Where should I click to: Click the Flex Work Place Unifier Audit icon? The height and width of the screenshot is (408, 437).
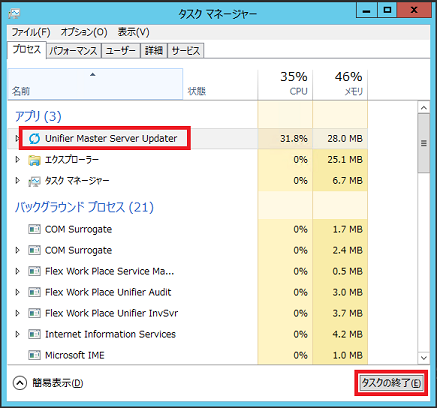[x=34, y=292]
